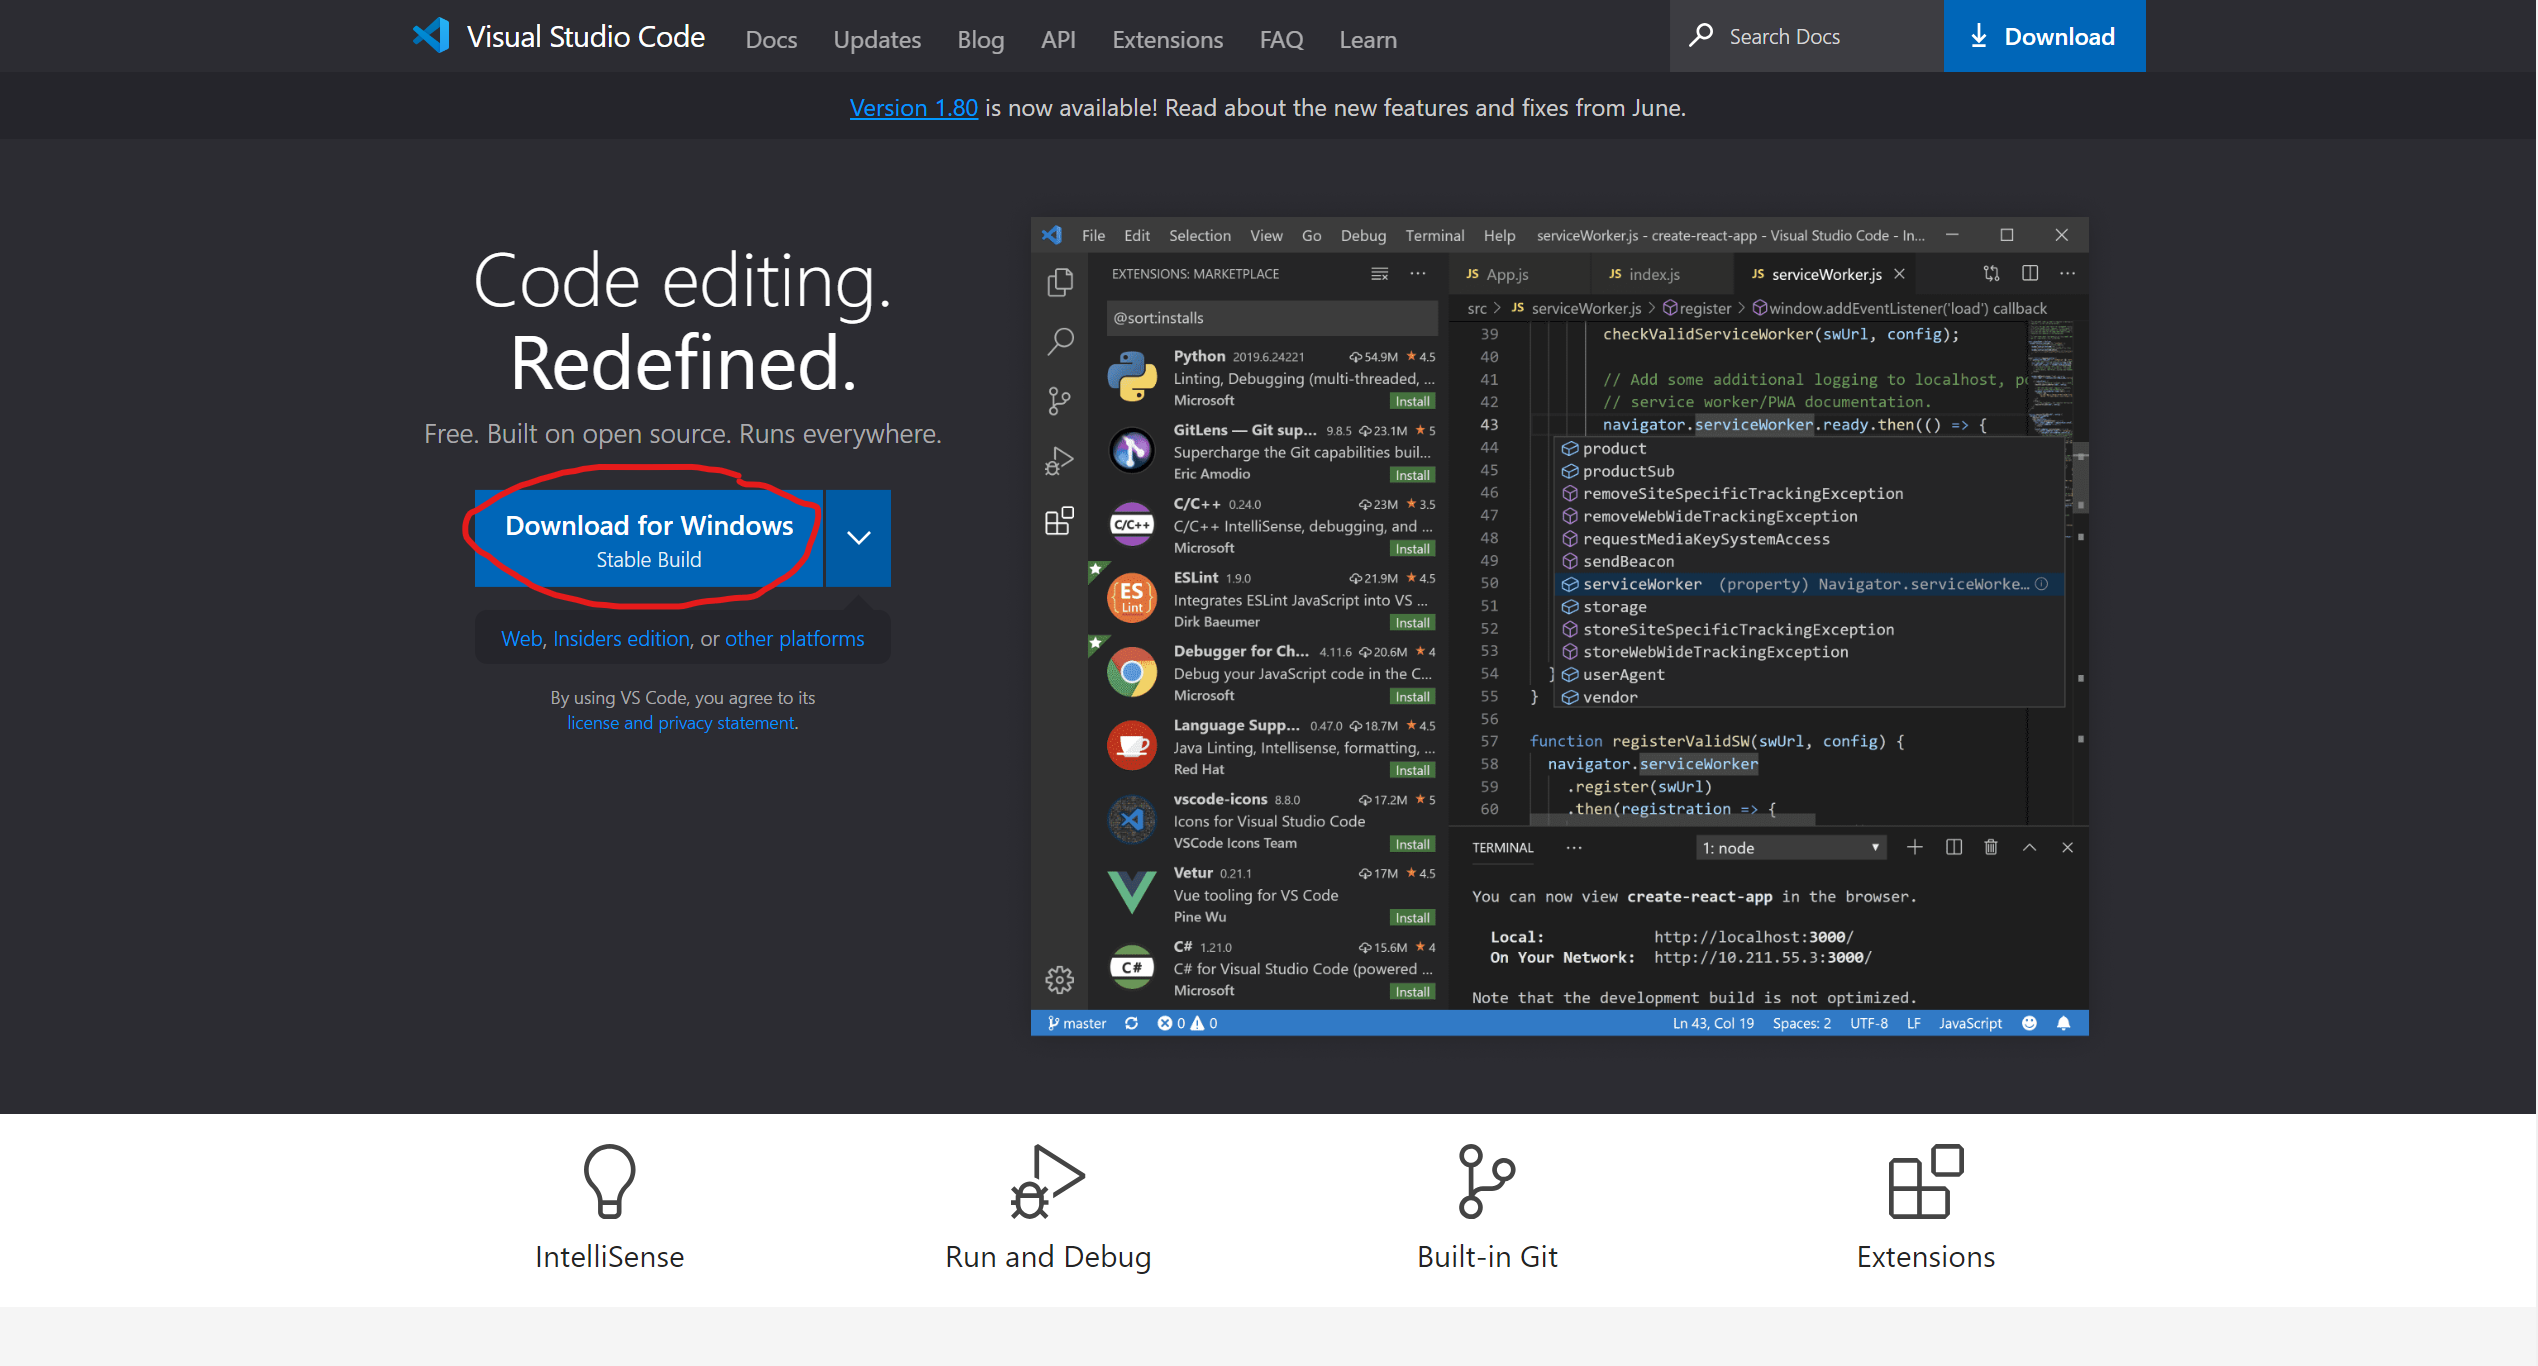Viewport: 2538px width, 1366px height.
Task: Click the Source Control icon in screenshot sidebar
Action: click(x=1059, y=401)
